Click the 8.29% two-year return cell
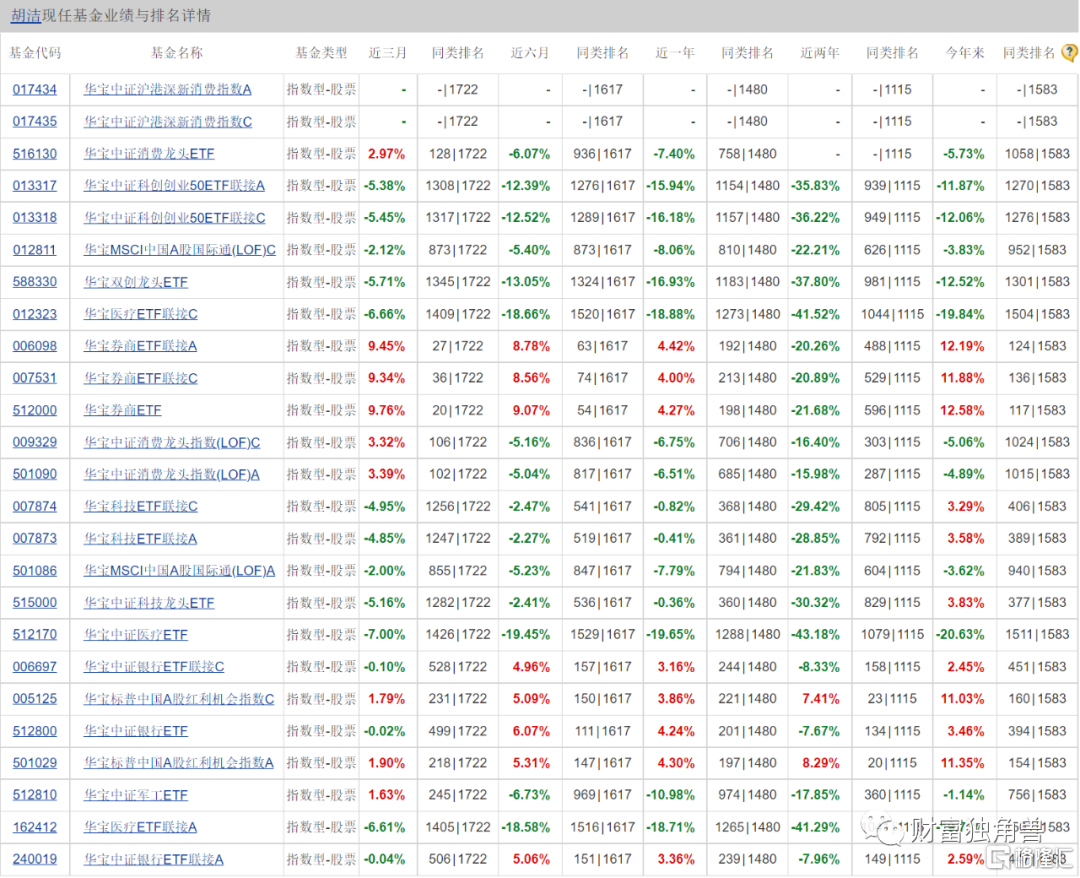Viewport: 1080px width, 878px height. (821, 762)
